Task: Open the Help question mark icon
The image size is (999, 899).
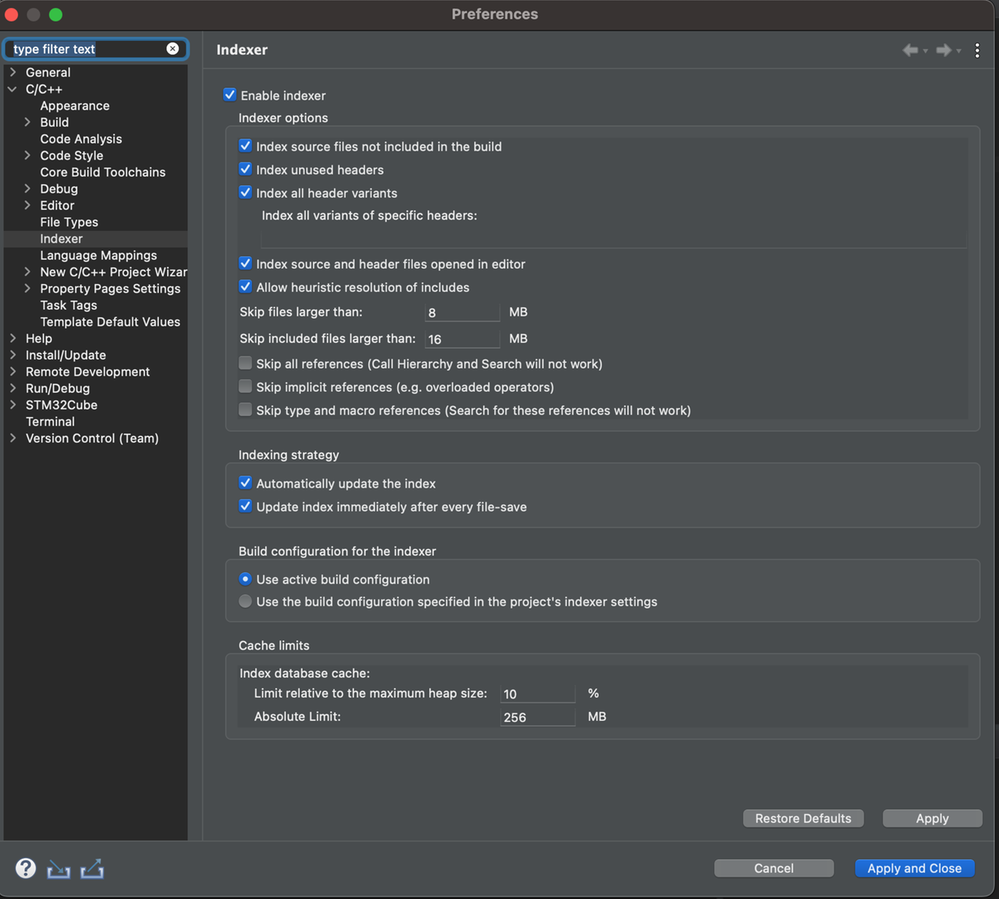Action: [x=26, y=868]
